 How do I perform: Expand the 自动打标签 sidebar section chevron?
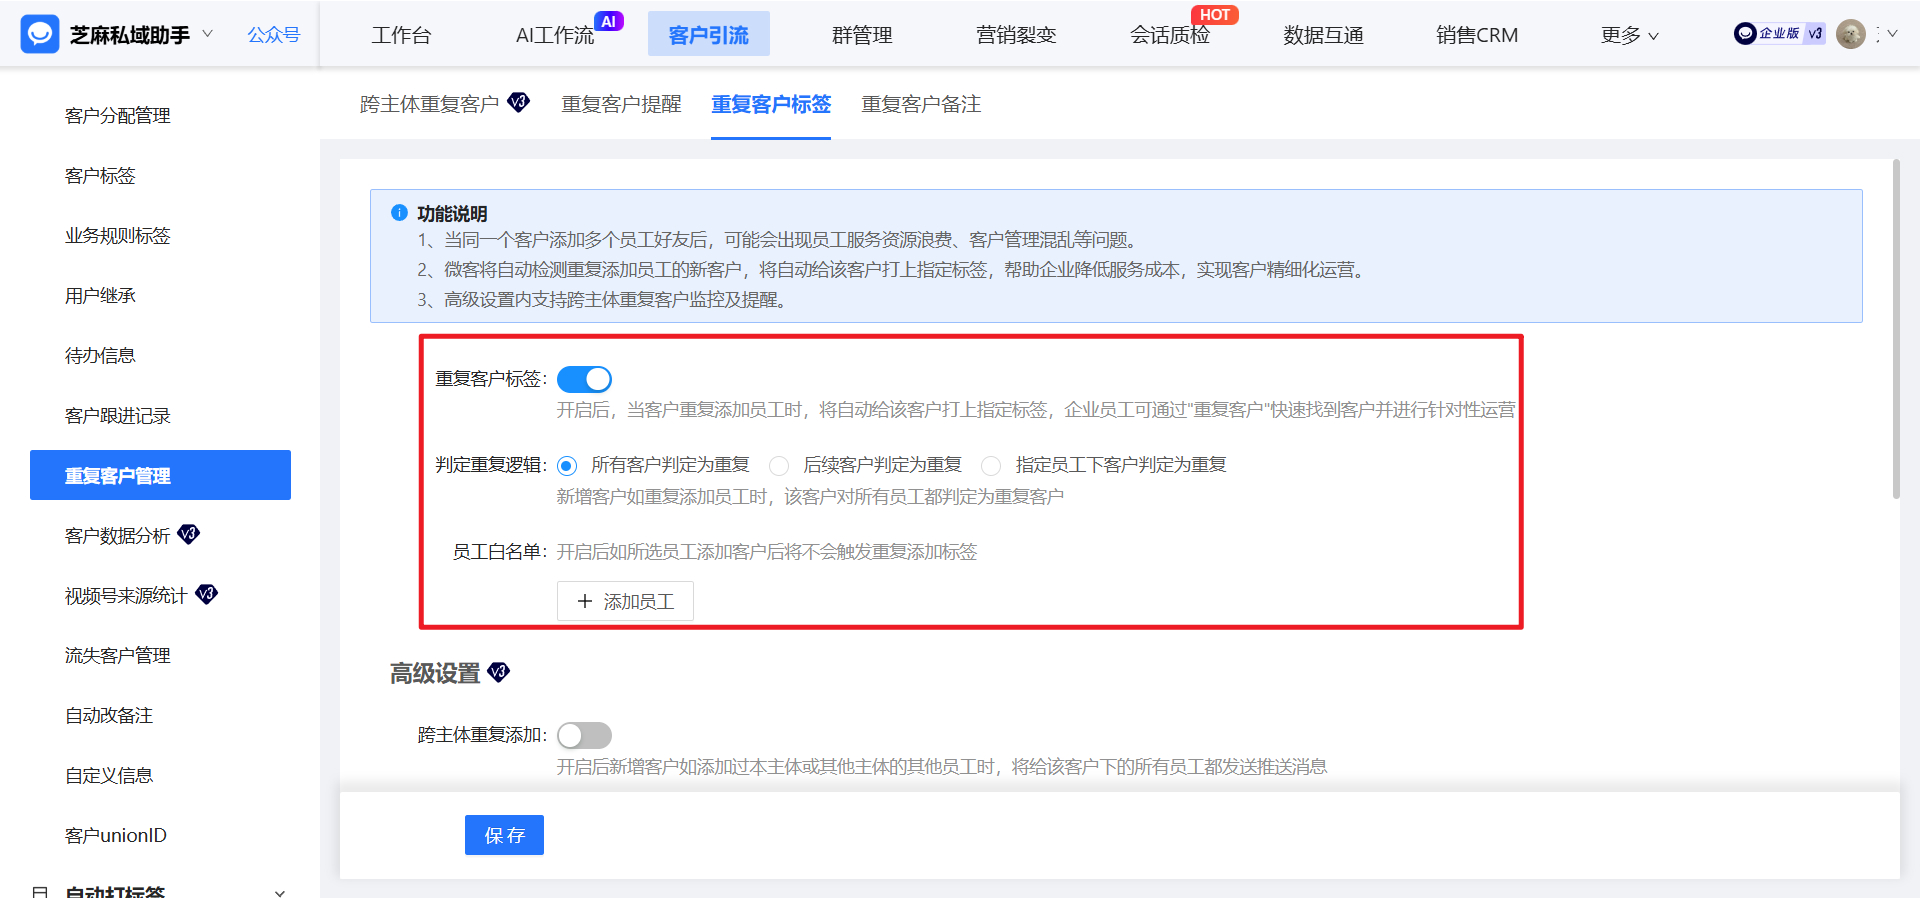280,892
